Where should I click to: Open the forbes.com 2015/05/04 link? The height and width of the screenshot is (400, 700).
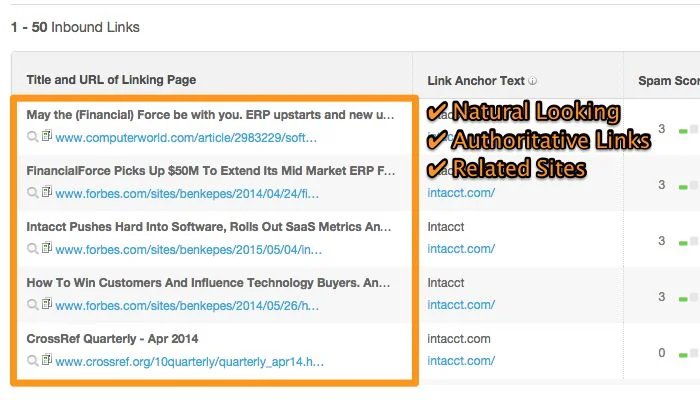(188, 250)
